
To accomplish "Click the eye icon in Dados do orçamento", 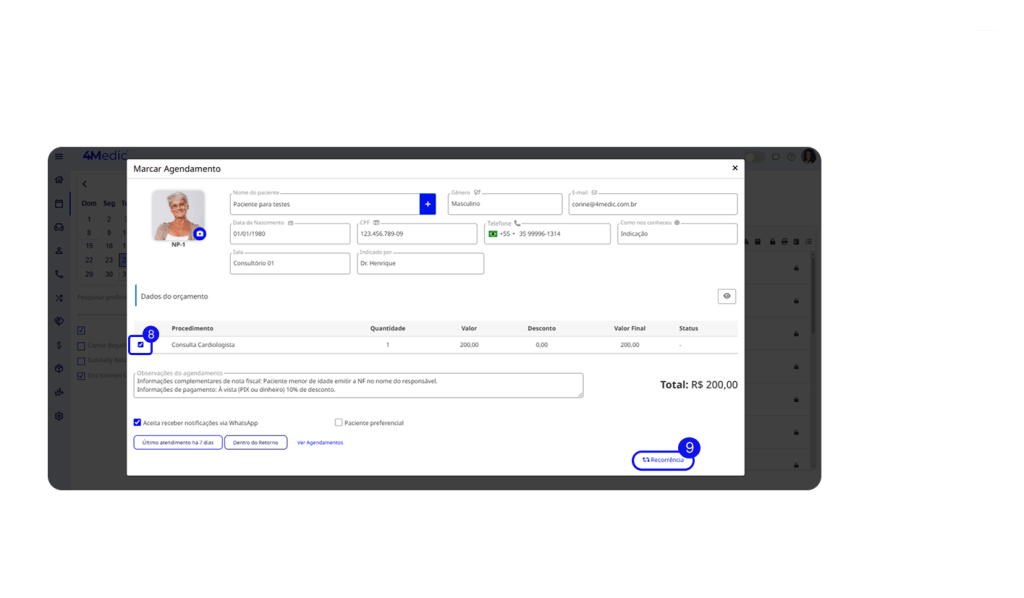I will pos(727,296).
